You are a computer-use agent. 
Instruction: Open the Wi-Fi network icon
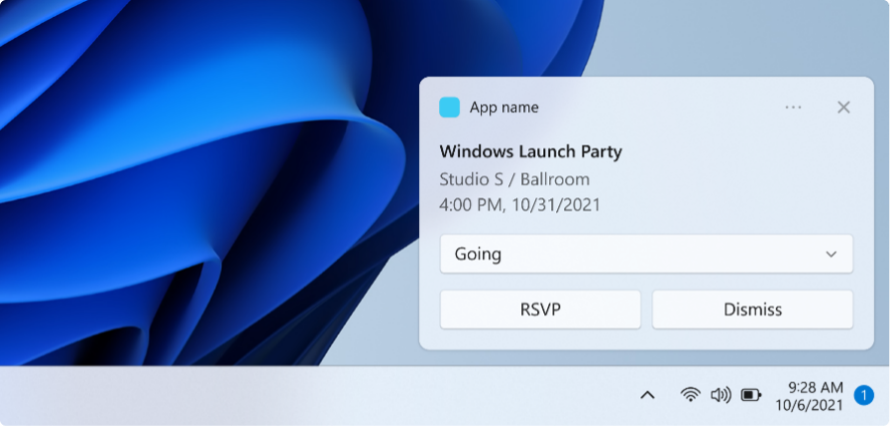(689, 395)
